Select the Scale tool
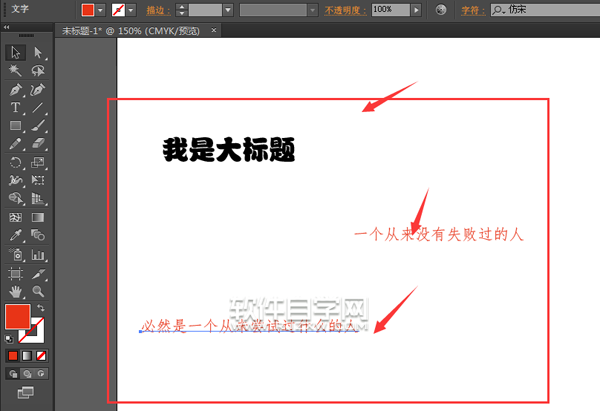 [38, 162]
